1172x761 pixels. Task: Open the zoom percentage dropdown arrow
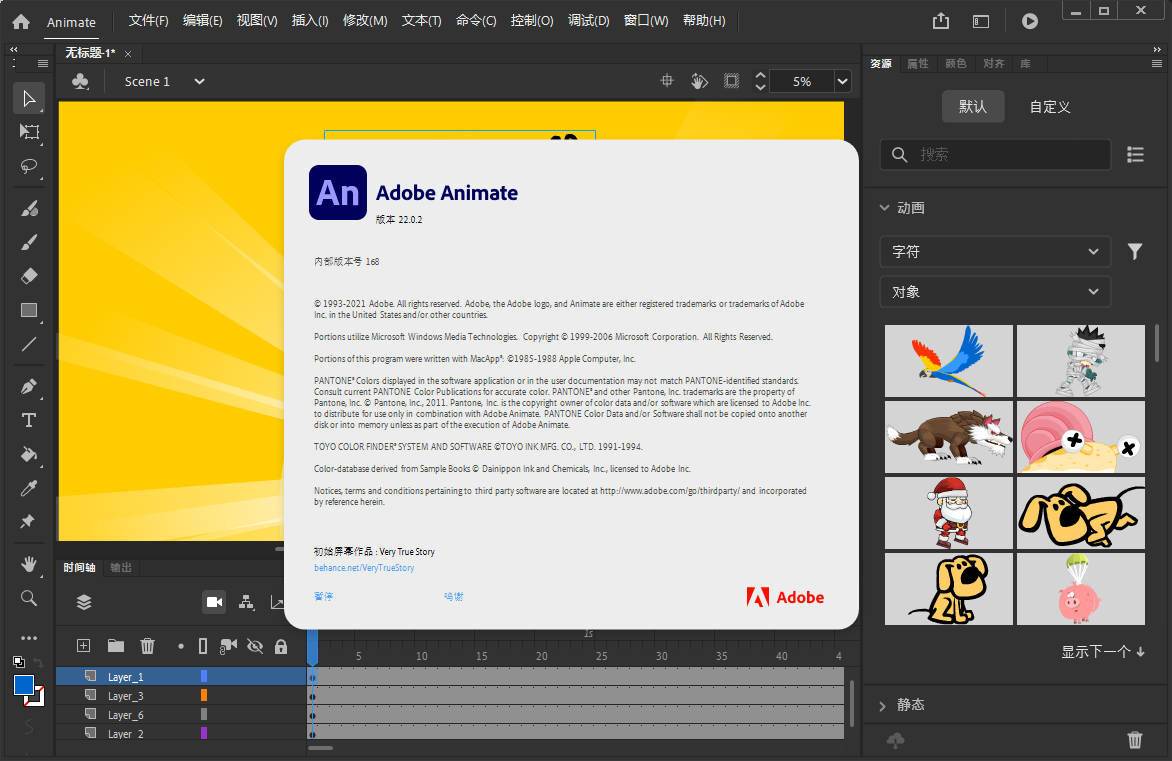pos(842,81)
